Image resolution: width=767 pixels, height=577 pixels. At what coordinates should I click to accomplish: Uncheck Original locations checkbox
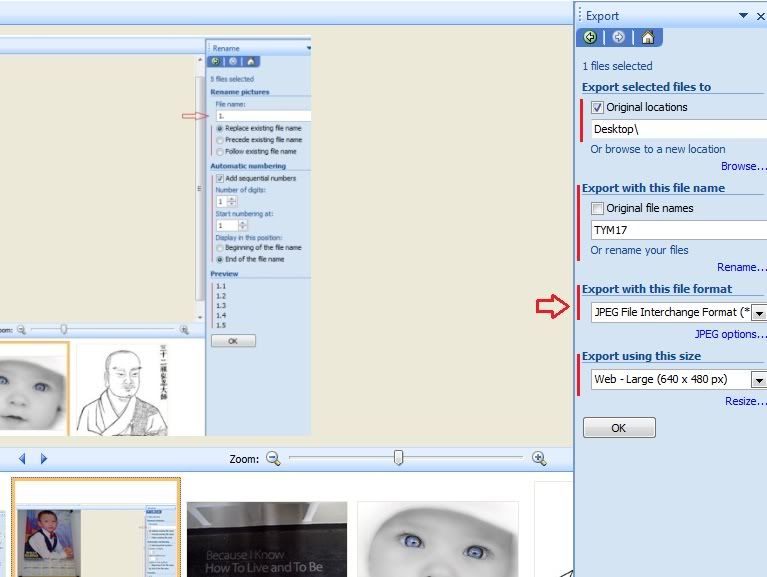pos(597,107)
